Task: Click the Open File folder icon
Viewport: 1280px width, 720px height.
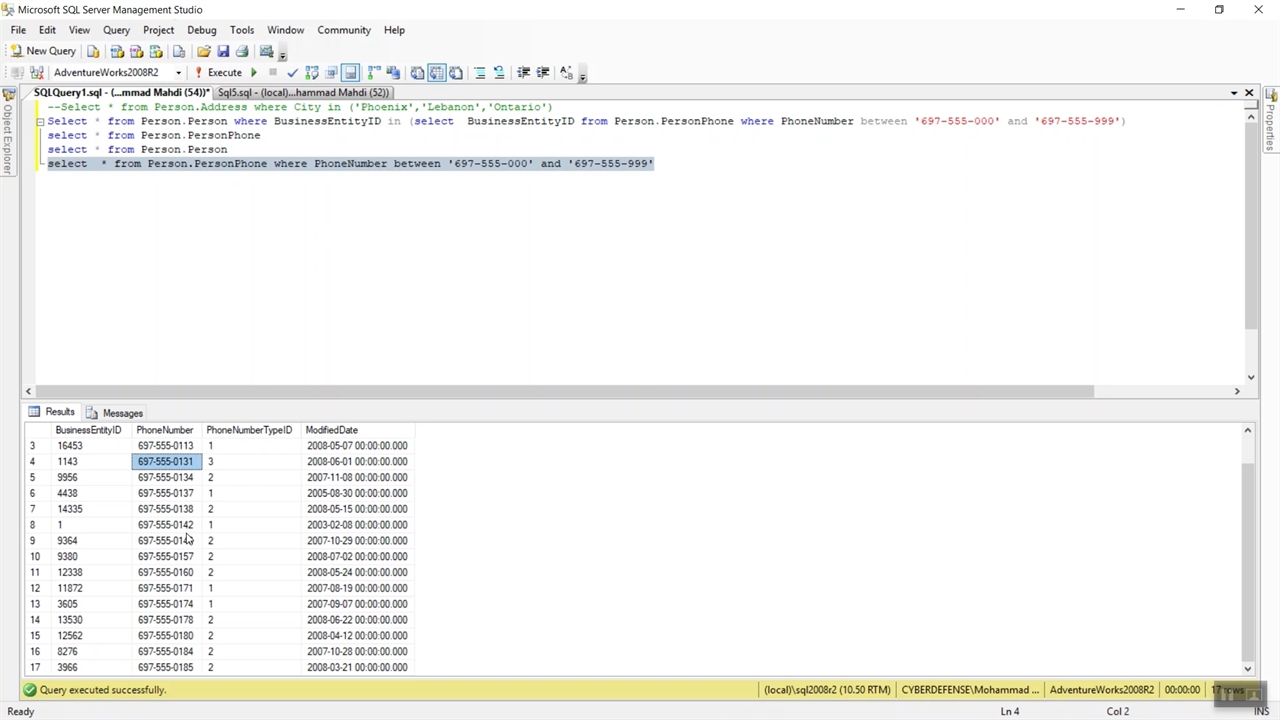Action: [204, 51]
